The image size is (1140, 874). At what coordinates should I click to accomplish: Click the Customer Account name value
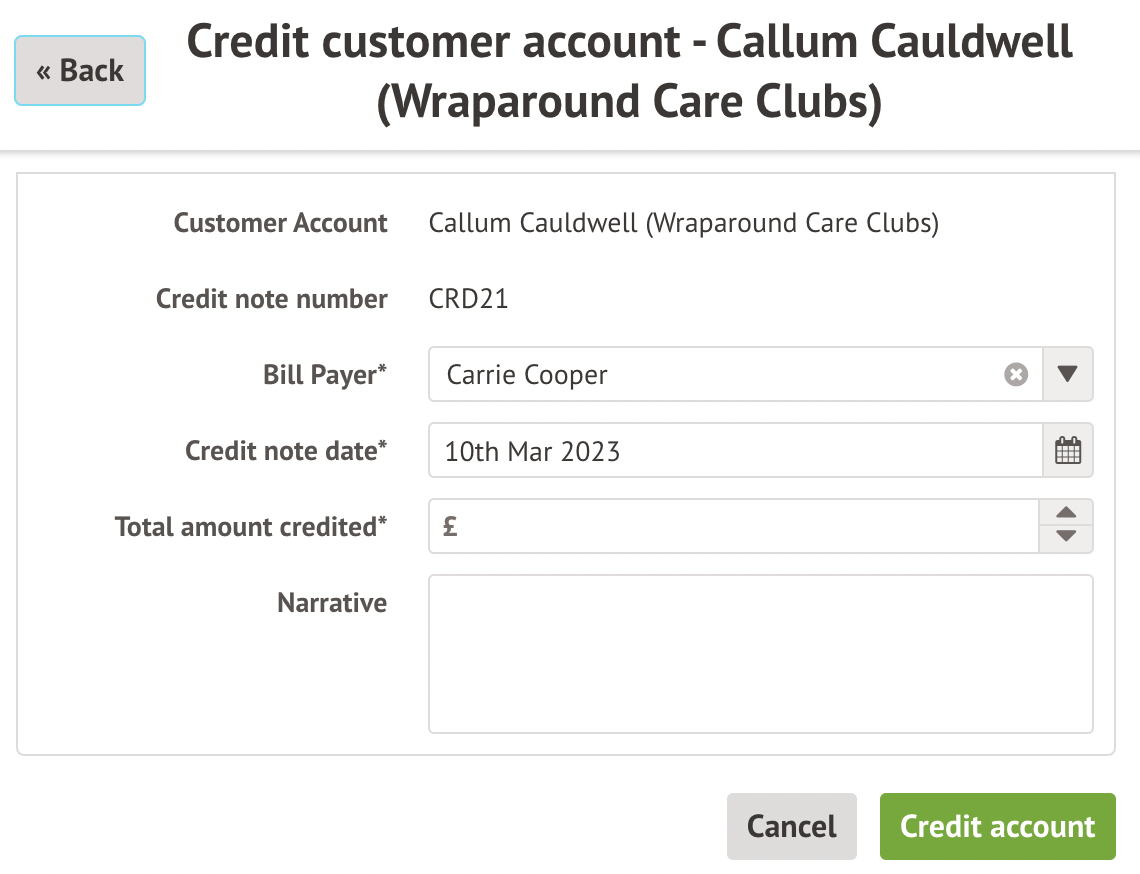tap(683, 223)
